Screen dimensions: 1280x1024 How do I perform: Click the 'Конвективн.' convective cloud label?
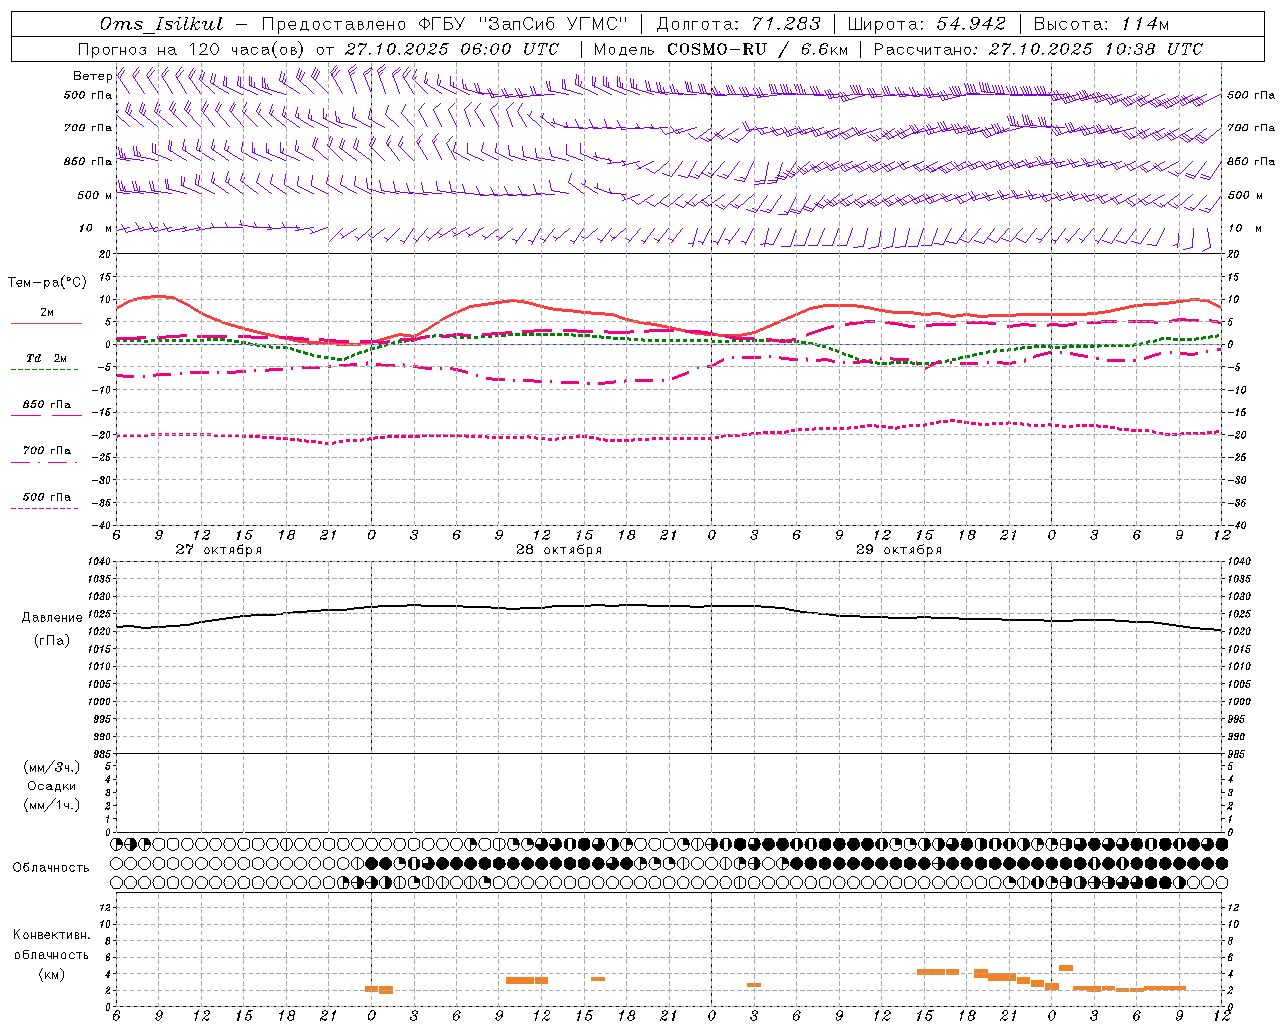(x=52, y=935)
